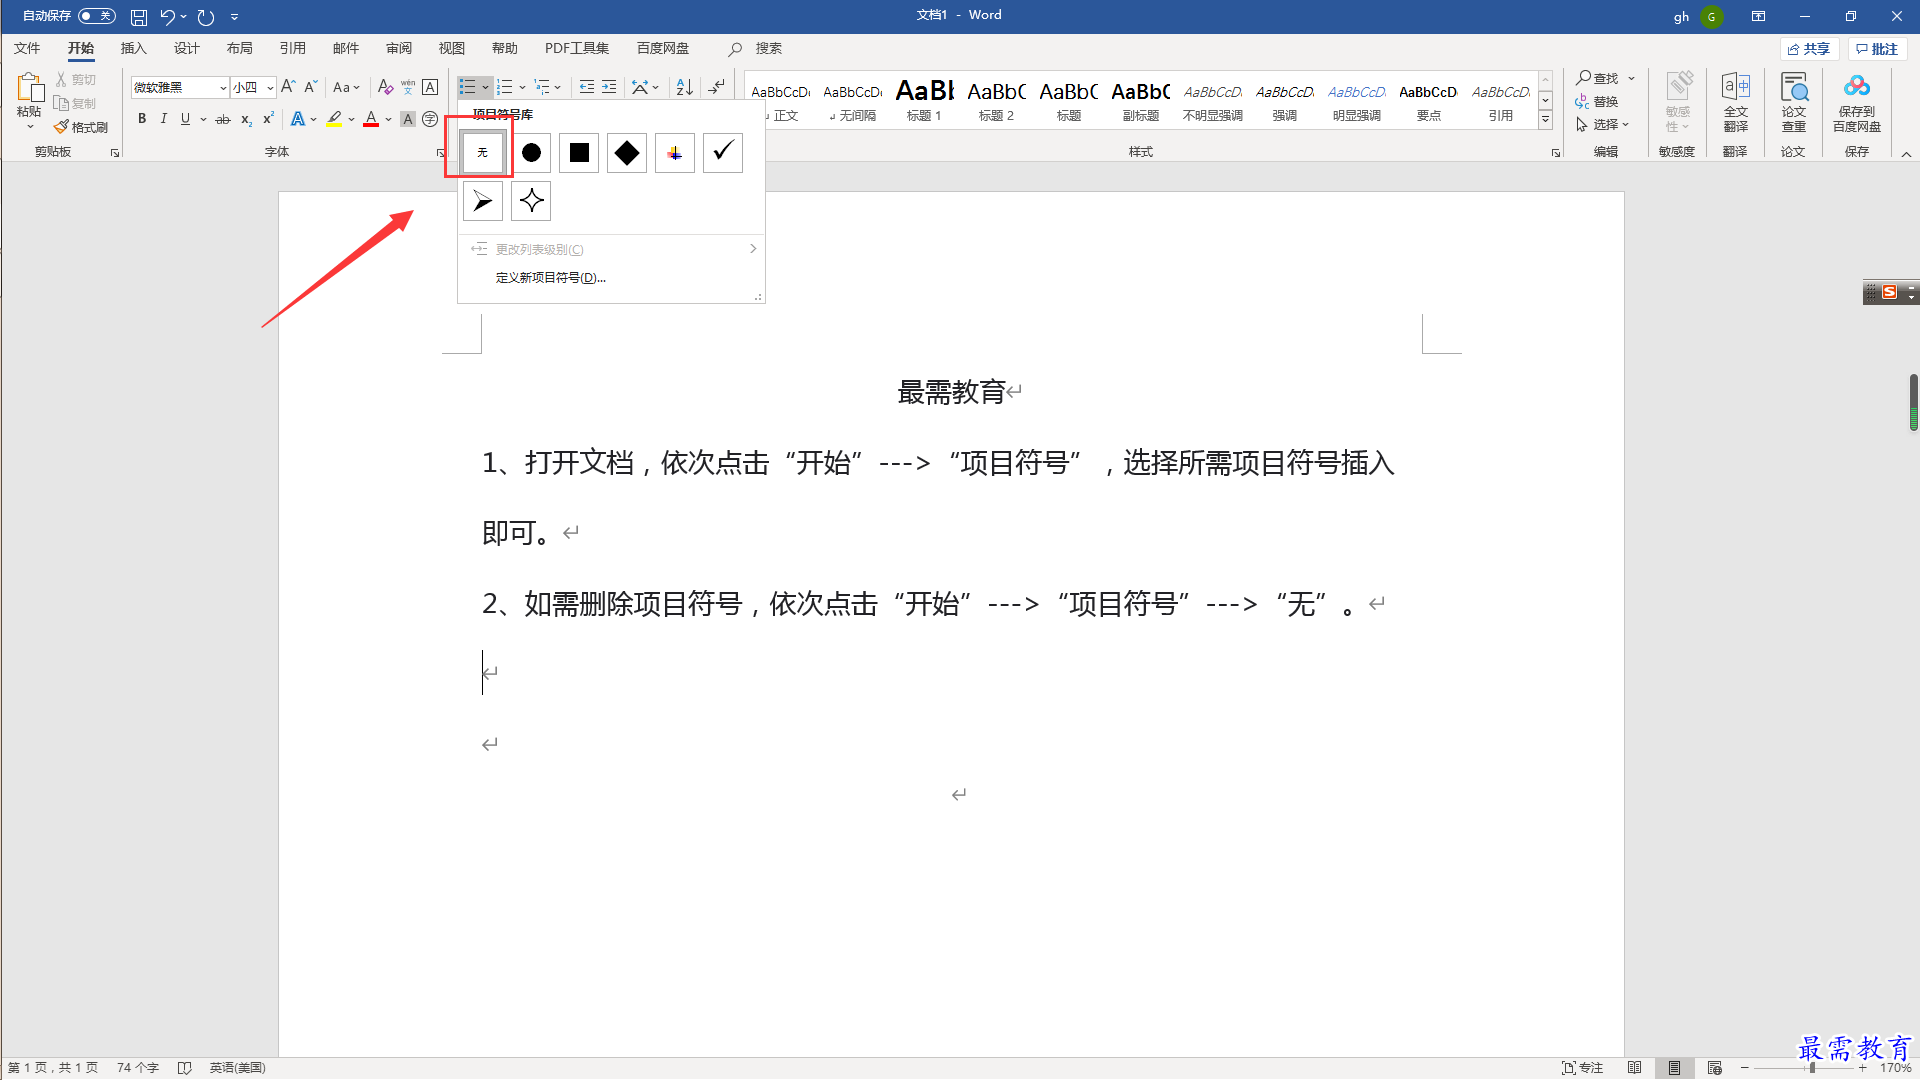Select the four-point star bullet
The image size is (1920, 1080).
click(531, 201)
